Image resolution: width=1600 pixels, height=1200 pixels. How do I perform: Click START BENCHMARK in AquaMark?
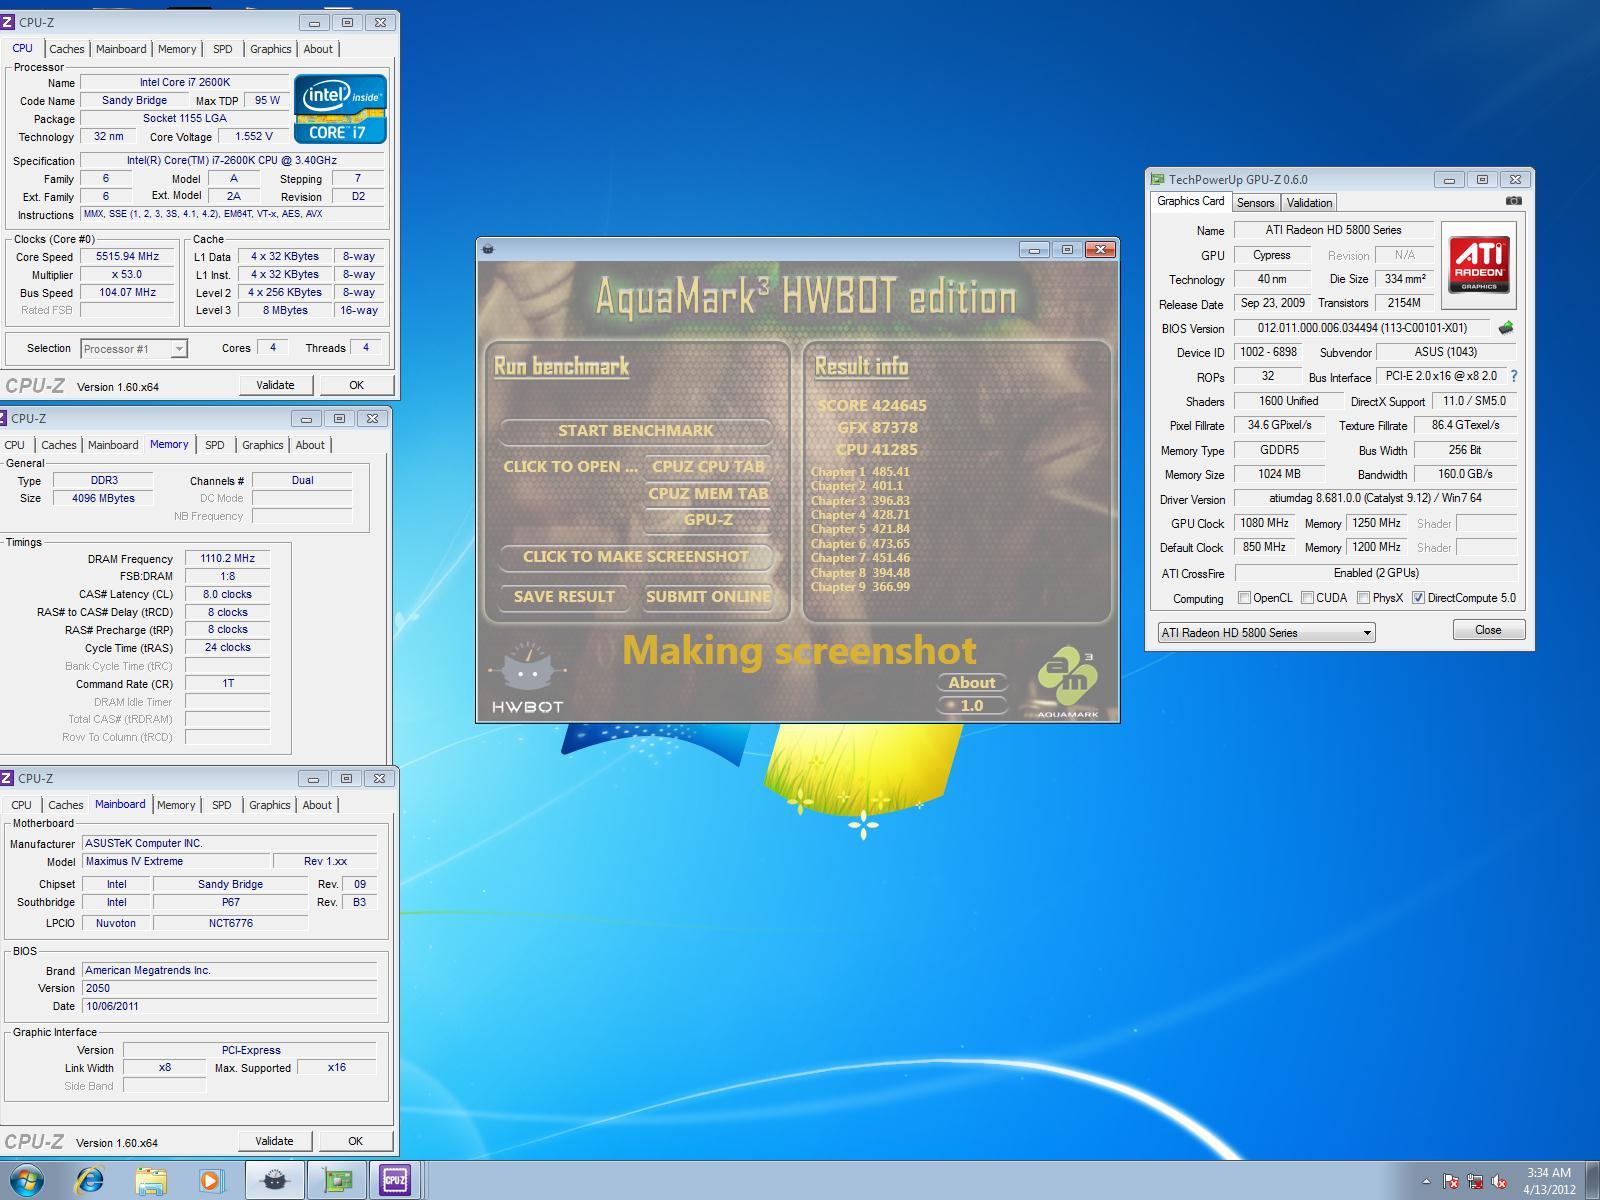(x=635, y=431)
